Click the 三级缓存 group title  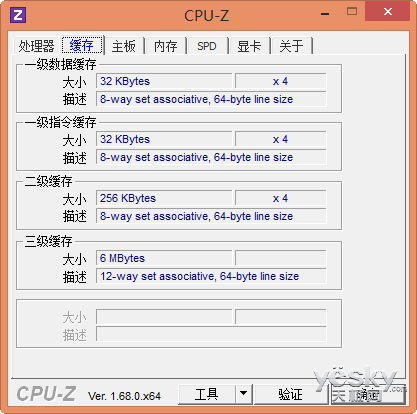click(x=49, y=241)
